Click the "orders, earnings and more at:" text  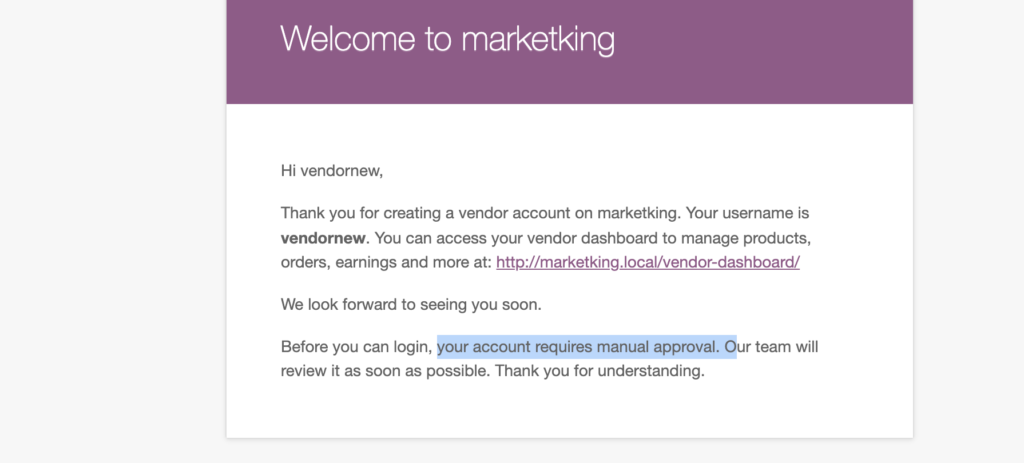[386, 263]
